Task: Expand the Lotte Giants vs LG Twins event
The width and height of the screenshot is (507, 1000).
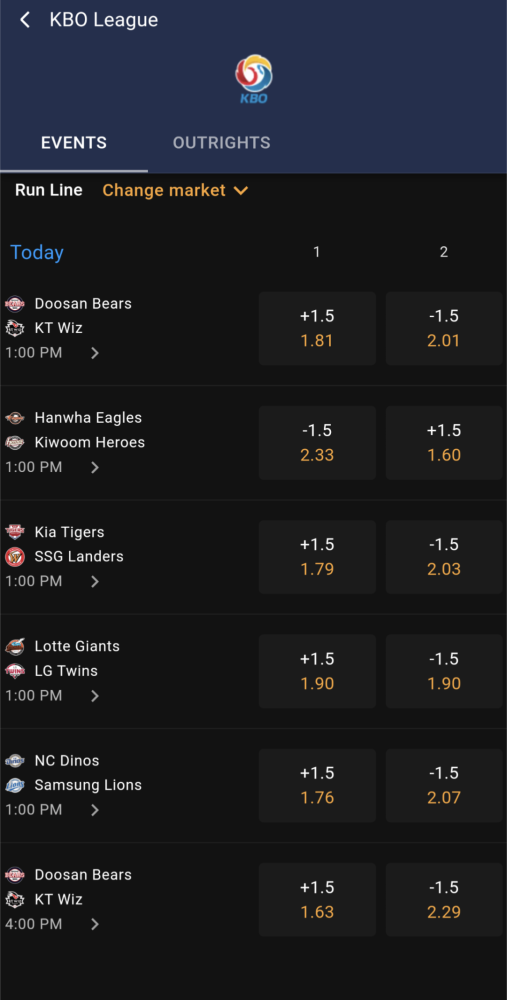Action: click(x=95, y=695)
